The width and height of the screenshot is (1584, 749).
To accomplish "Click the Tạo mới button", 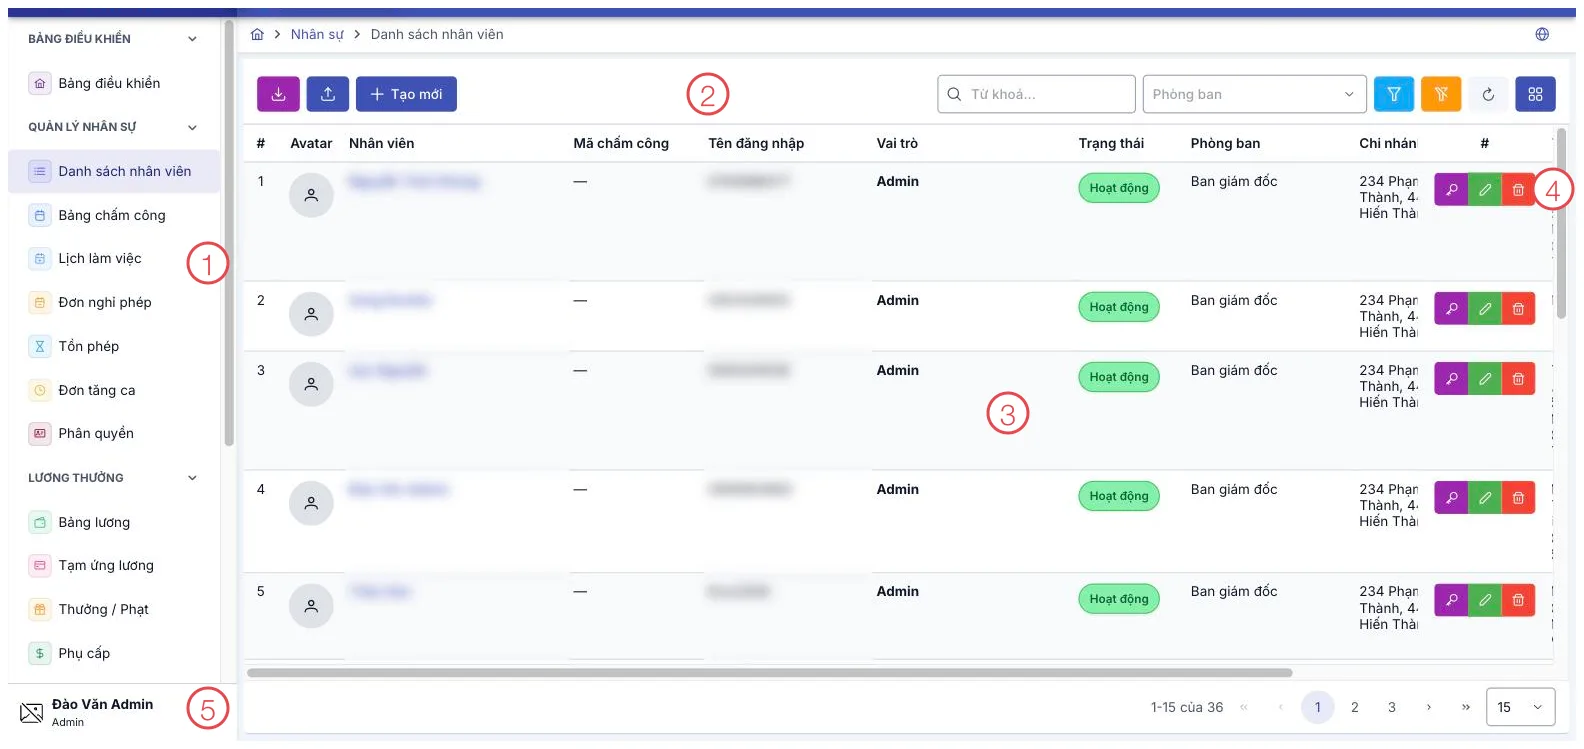I will pos(406,94).
